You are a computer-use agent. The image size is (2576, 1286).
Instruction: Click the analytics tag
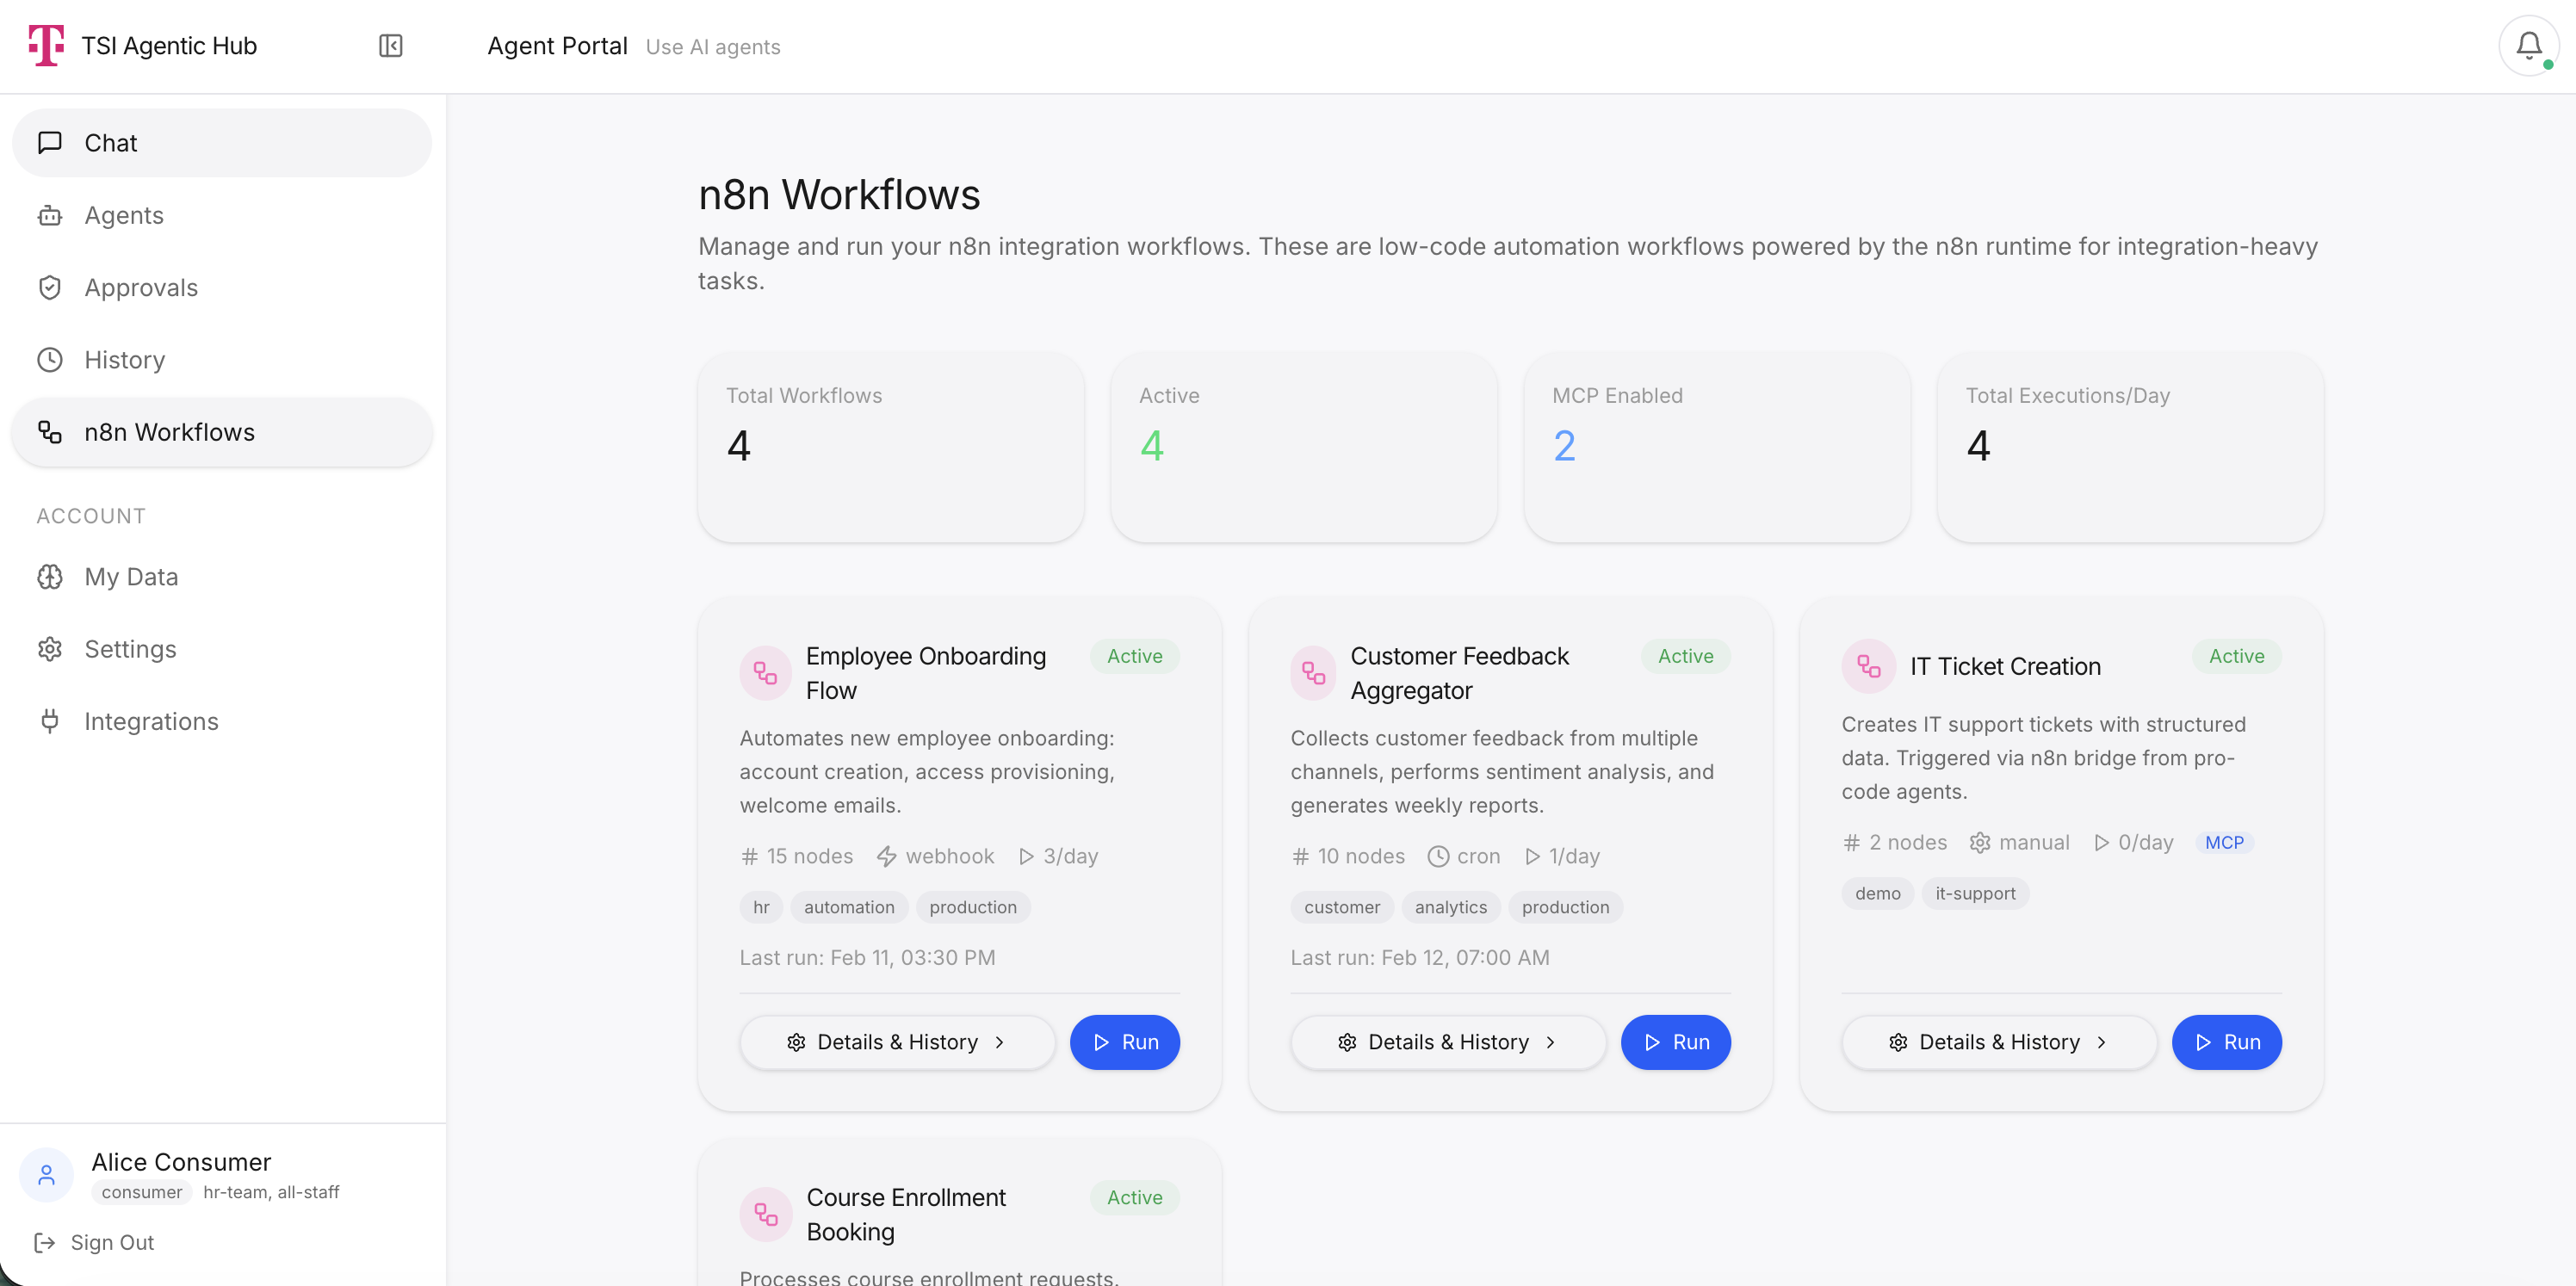click(1451, 907)
